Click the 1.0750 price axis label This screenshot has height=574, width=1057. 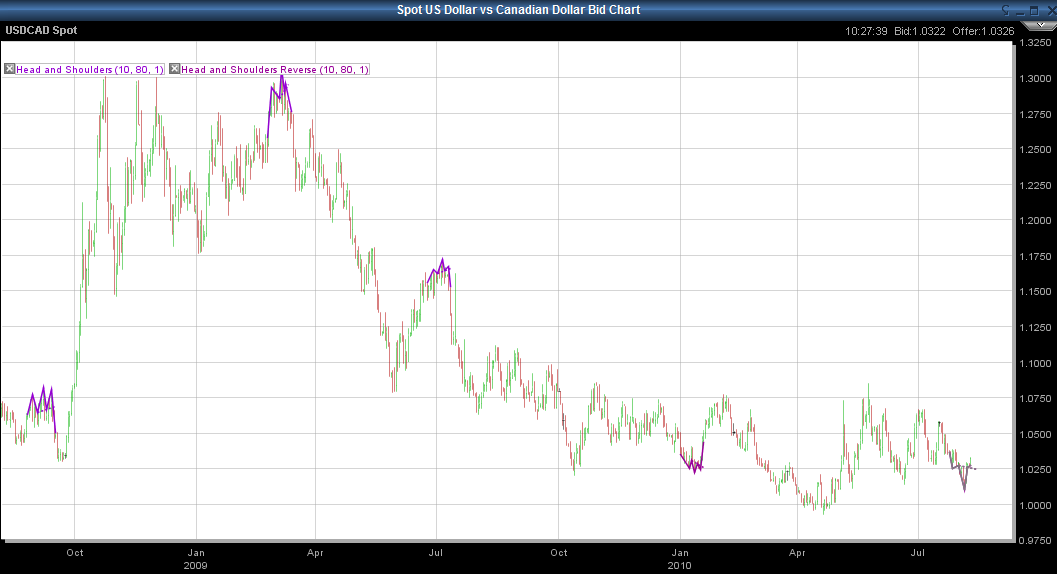[1035, 399]
